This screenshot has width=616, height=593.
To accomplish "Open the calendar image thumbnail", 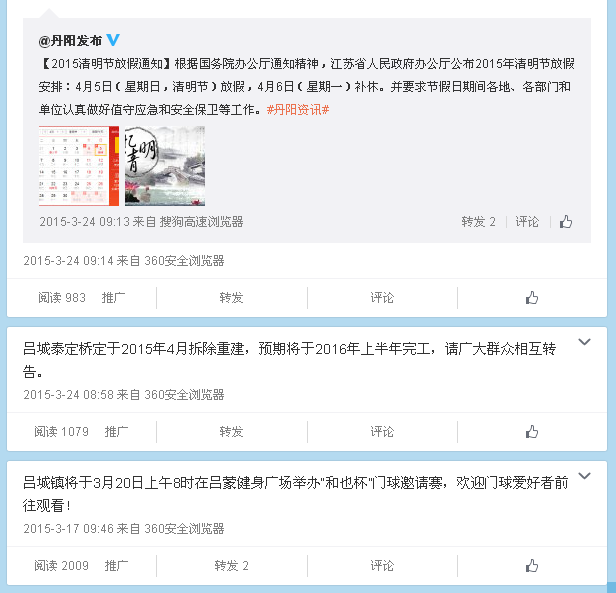I will coord(79,166).
